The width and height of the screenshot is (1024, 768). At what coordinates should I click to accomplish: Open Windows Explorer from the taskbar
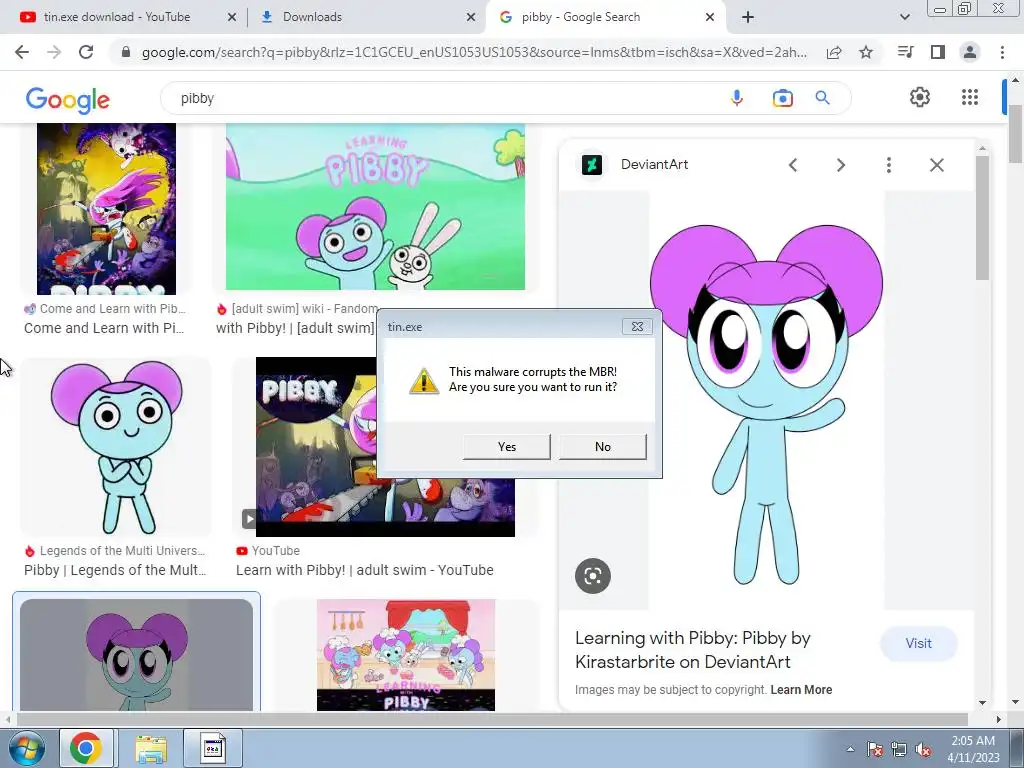151,748
